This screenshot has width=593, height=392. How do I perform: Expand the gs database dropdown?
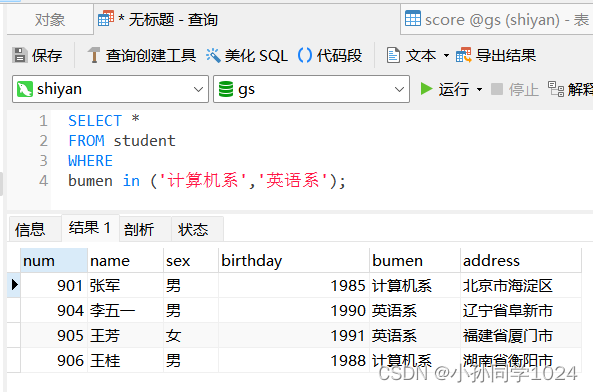point(399,89)
